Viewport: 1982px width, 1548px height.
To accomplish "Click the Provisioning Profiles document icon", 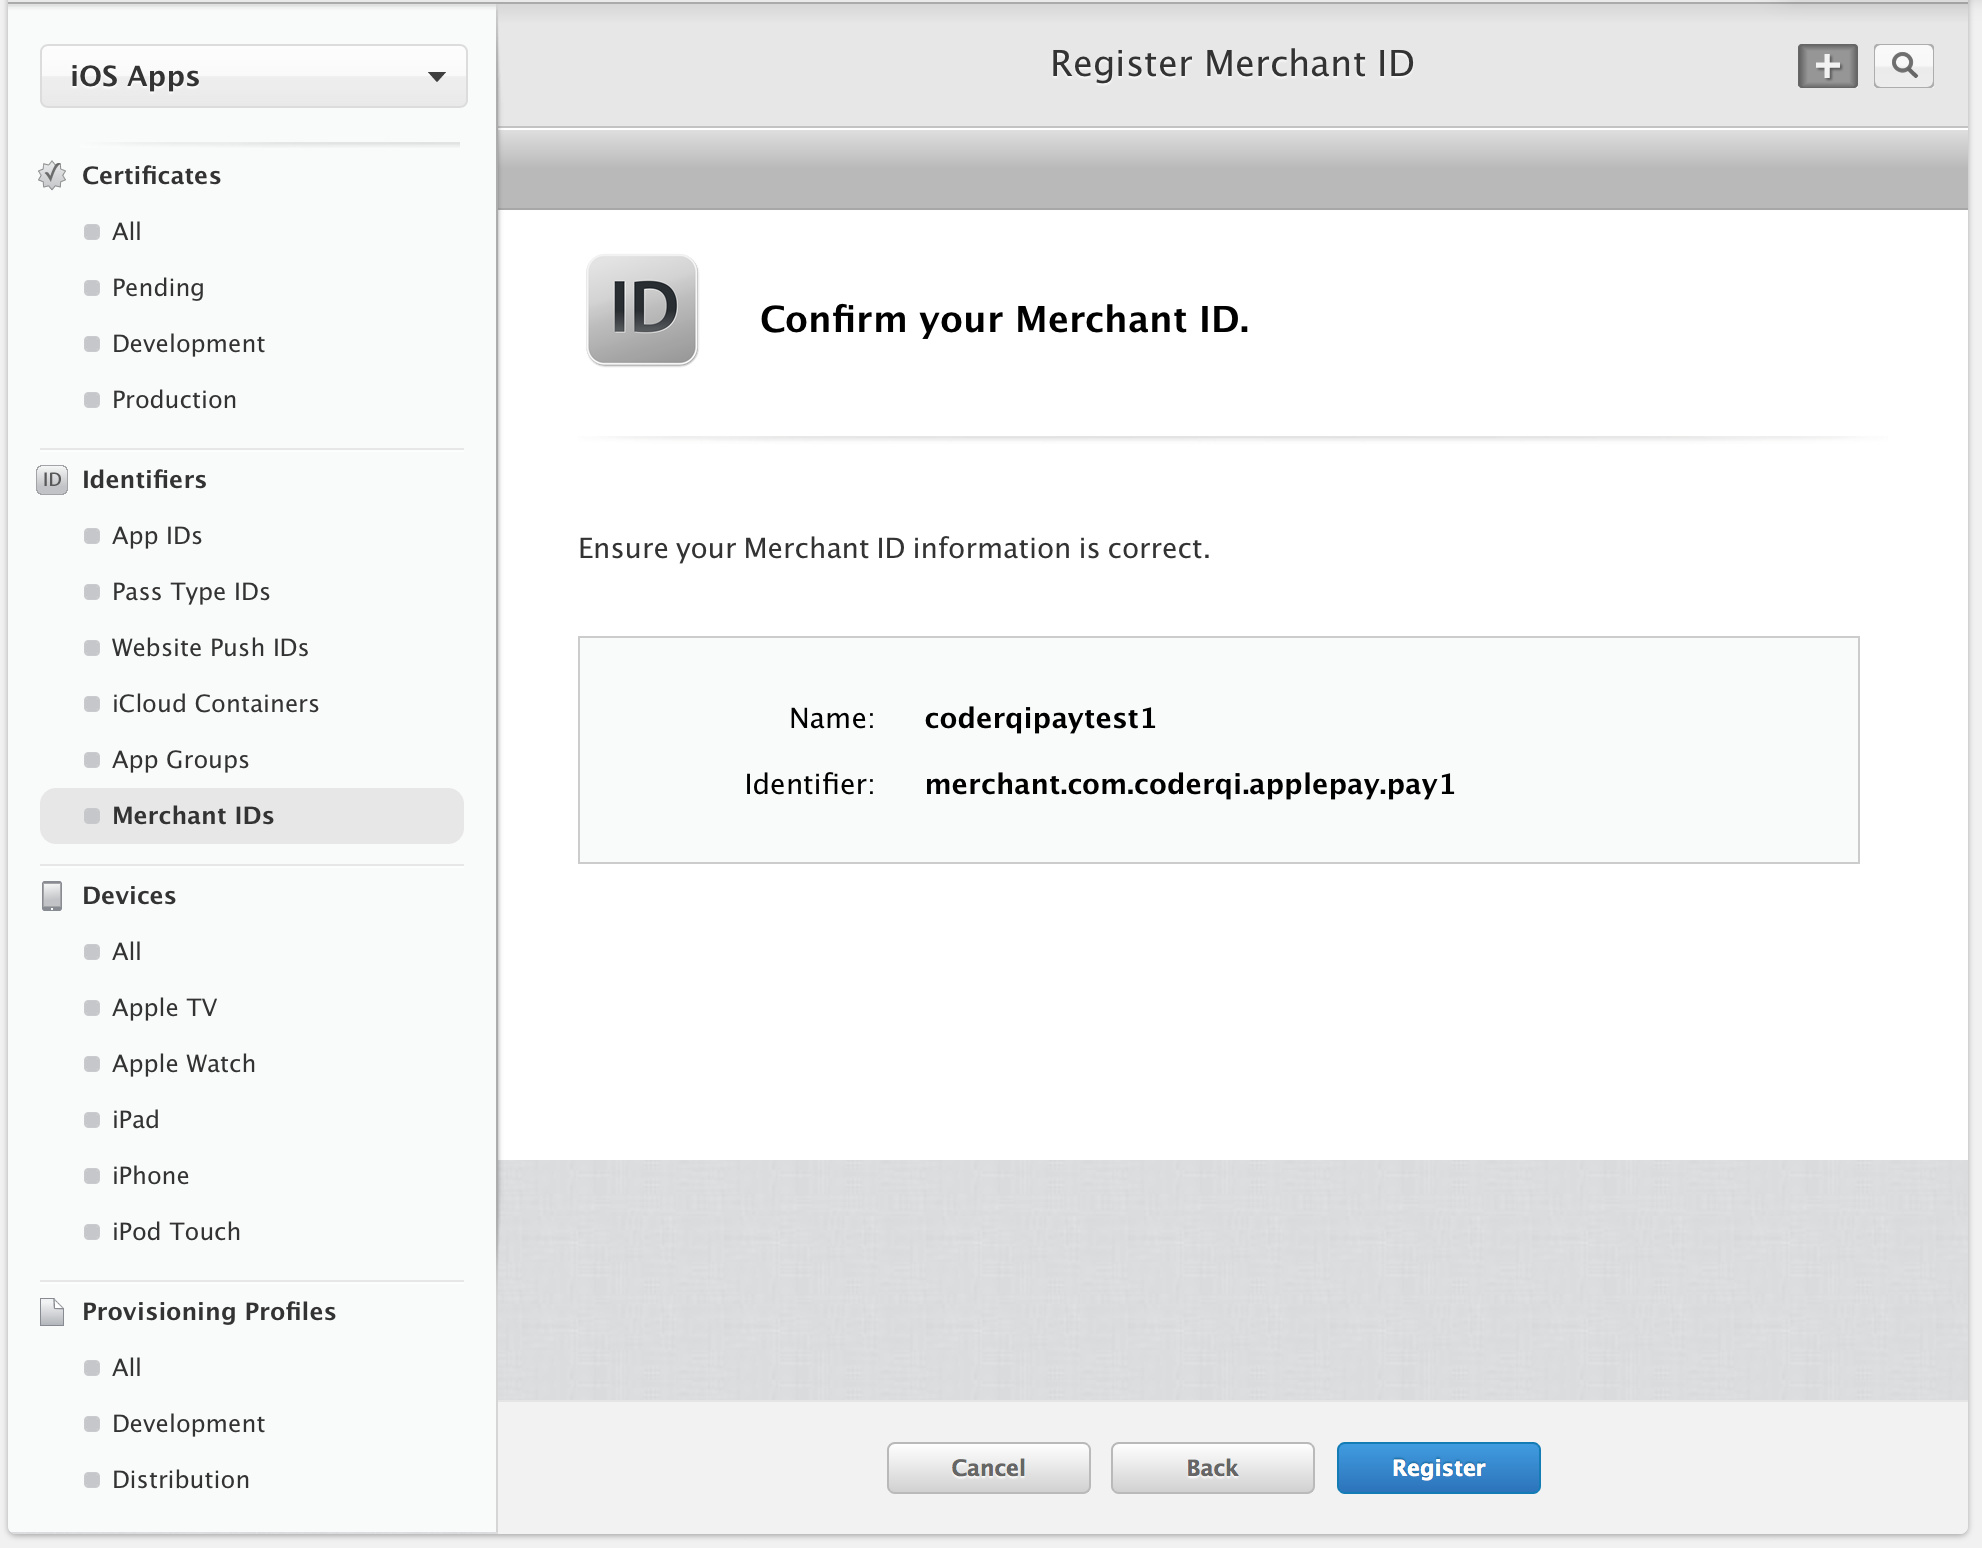I will 52,1311.
